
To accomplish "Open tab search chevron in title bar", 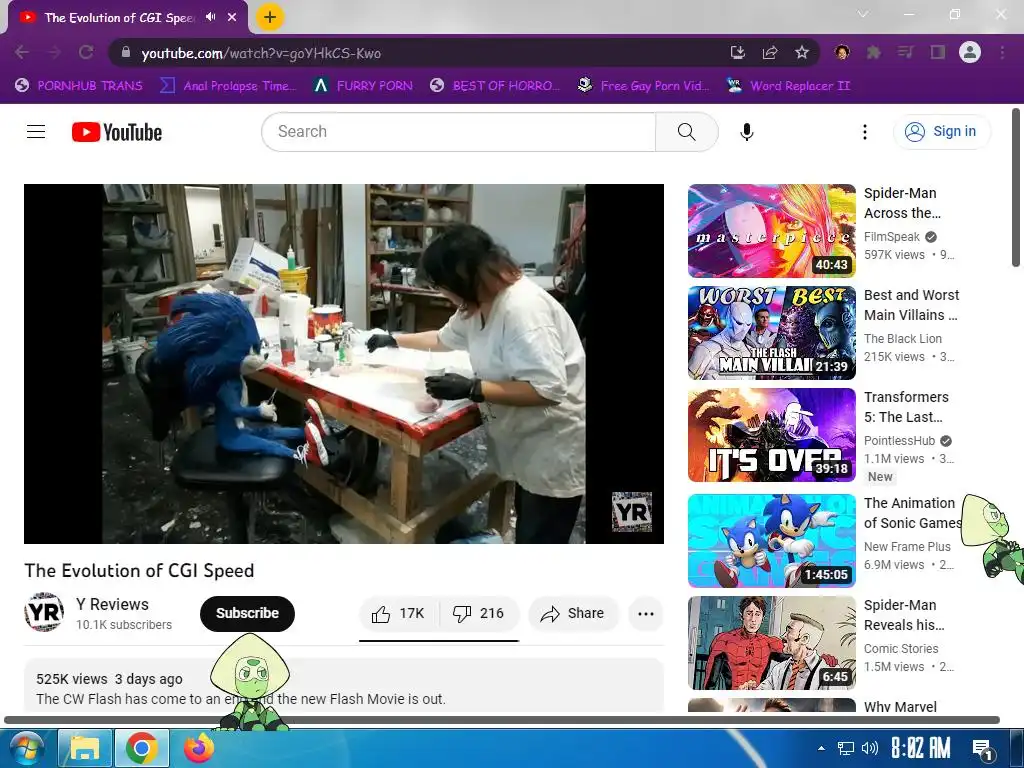I will pyautogui.click(x=863, y=14).
